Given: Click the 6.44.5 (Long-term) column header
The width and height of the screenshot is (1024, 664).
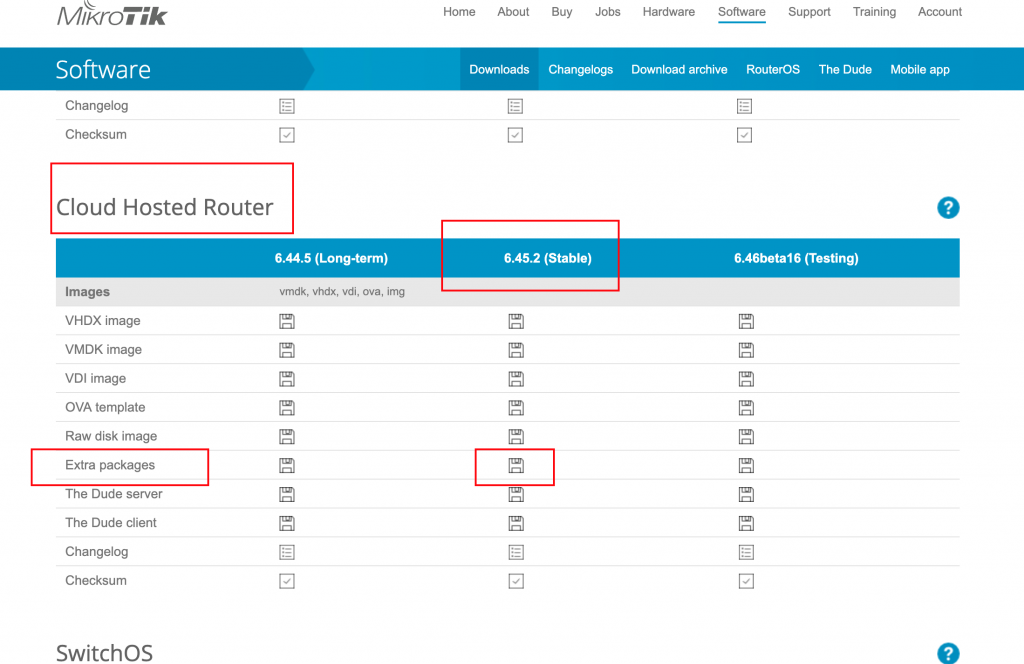Looking at the screenshot, I should click(331, 258).
